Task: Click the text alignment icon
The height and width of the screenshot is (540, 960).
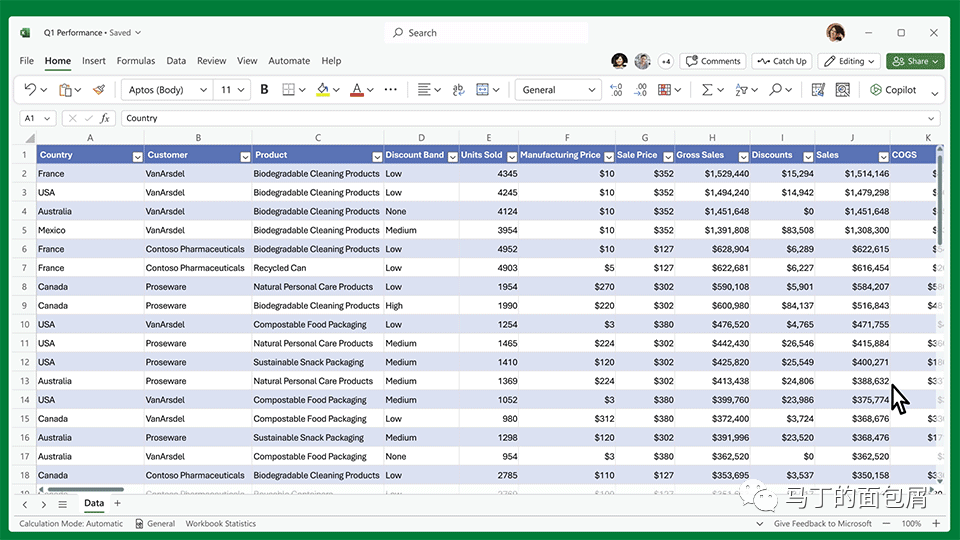Action: click(424, 89)
